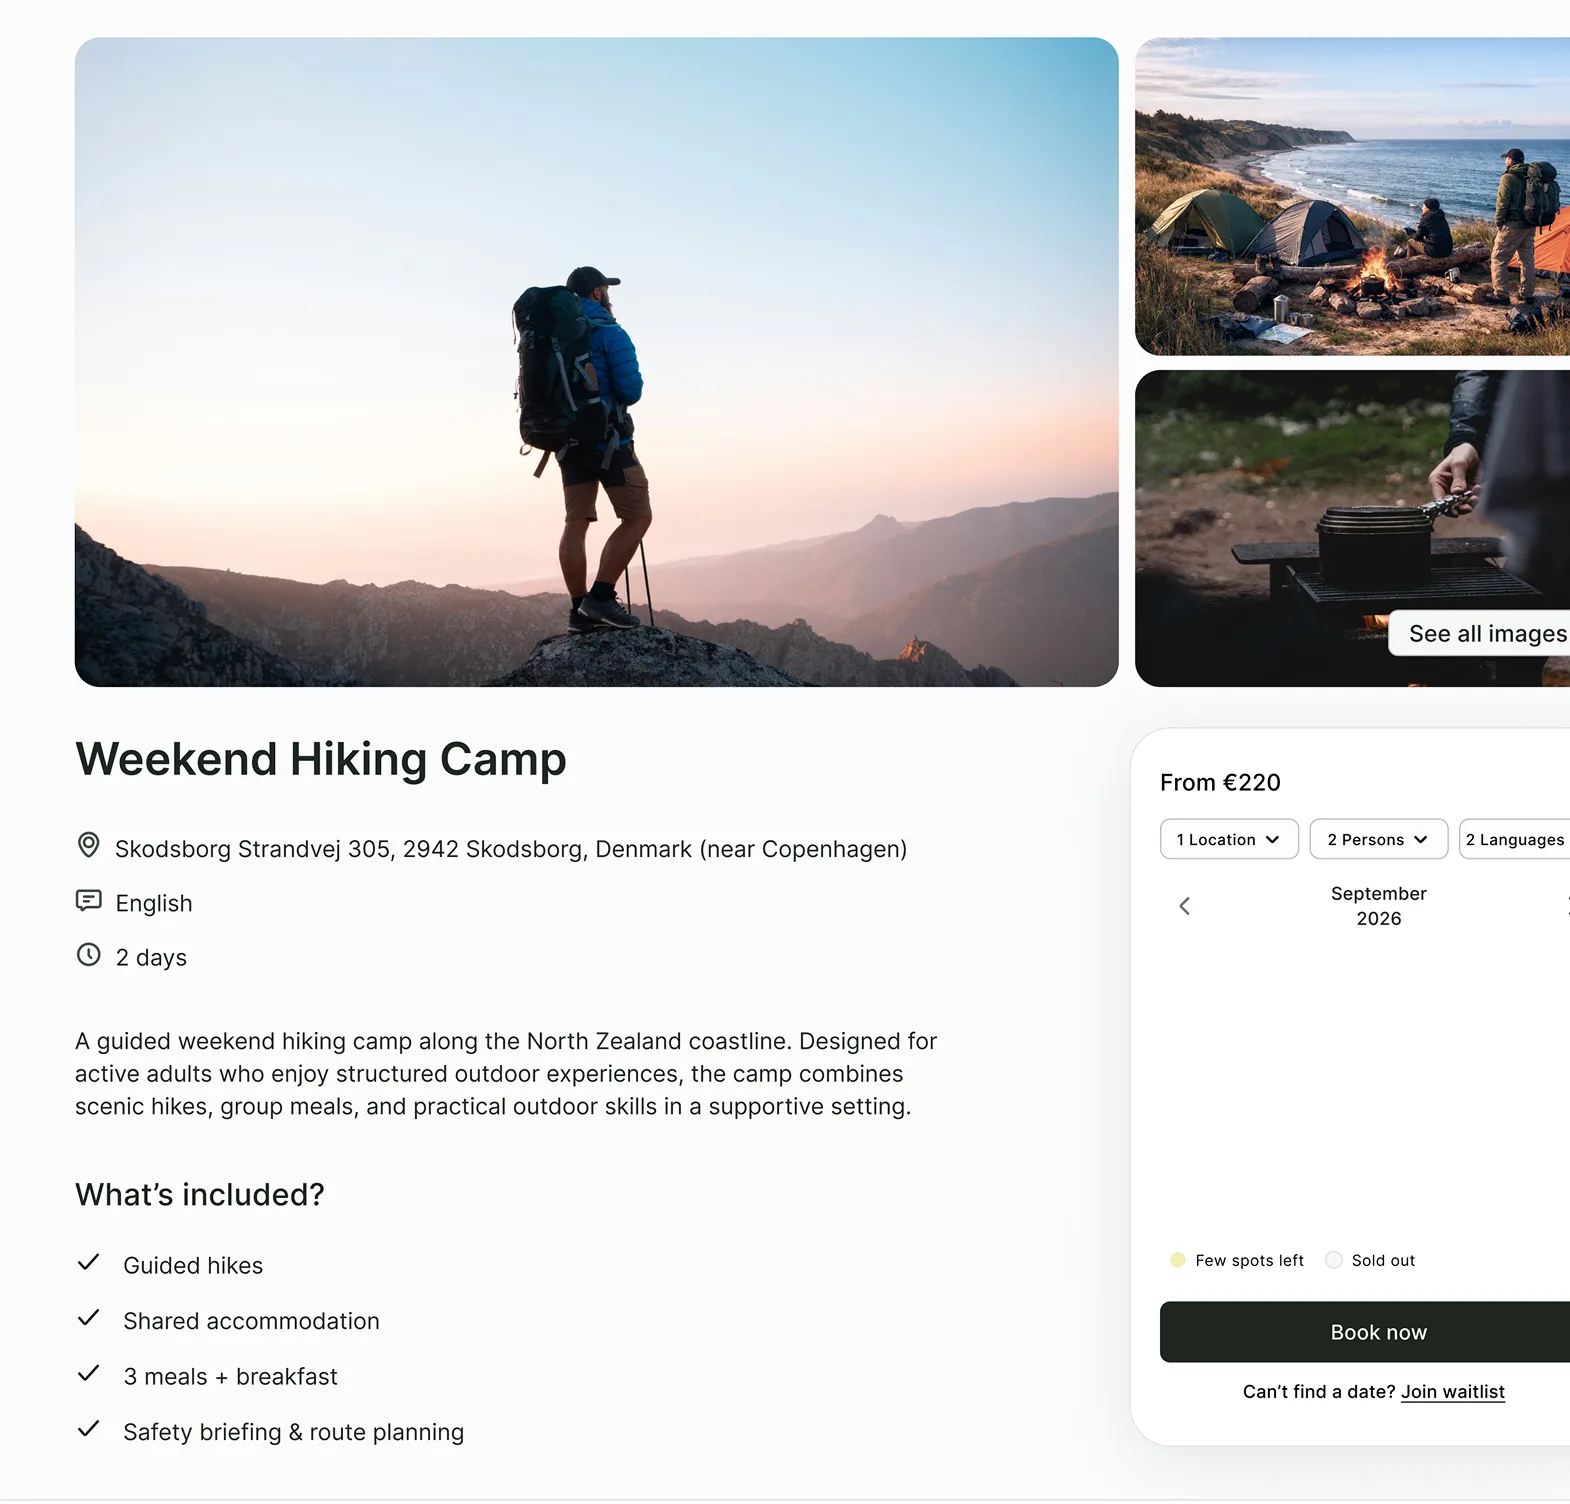Image resolution: width=1570 pixels, height=1504 pixels.
Task: Click the checkmark beside 3 meals + breakfast
Action: pyautogui.click(x=89, y=1373)
